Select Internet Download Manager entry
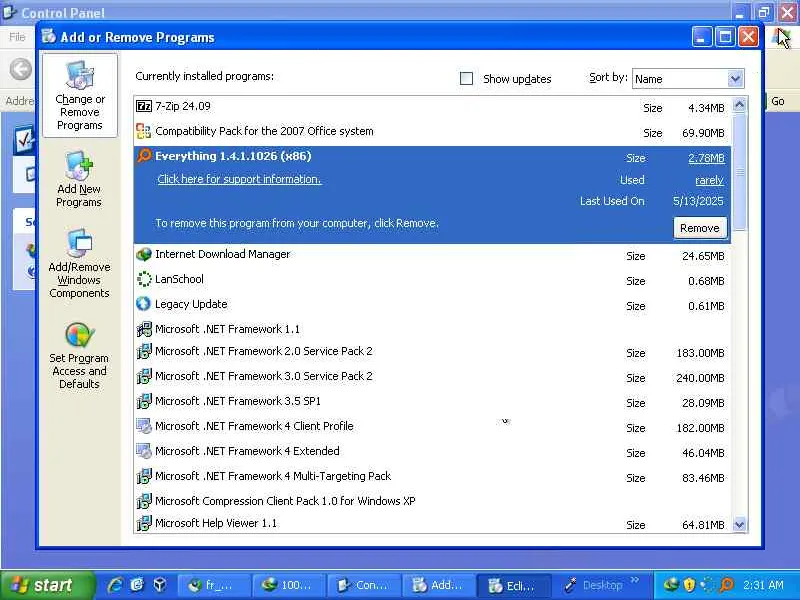This screenshot has width=800, height=600. (x=432, y=255)
